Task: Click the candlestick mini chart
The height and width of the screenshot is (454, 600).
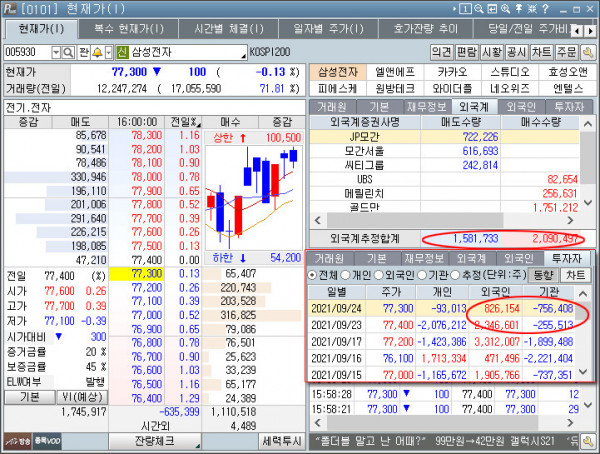Action: [254, 198]
